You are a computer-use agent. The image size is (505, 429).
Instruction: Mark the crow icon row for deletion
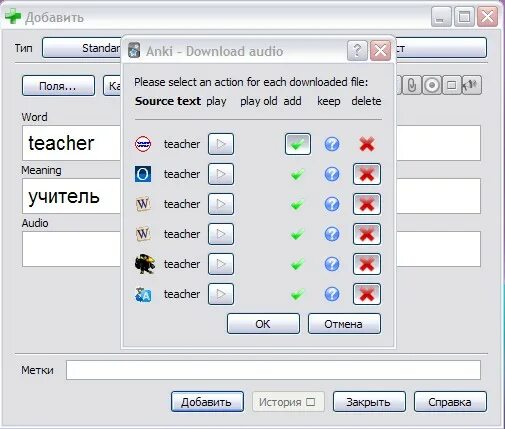367,264
